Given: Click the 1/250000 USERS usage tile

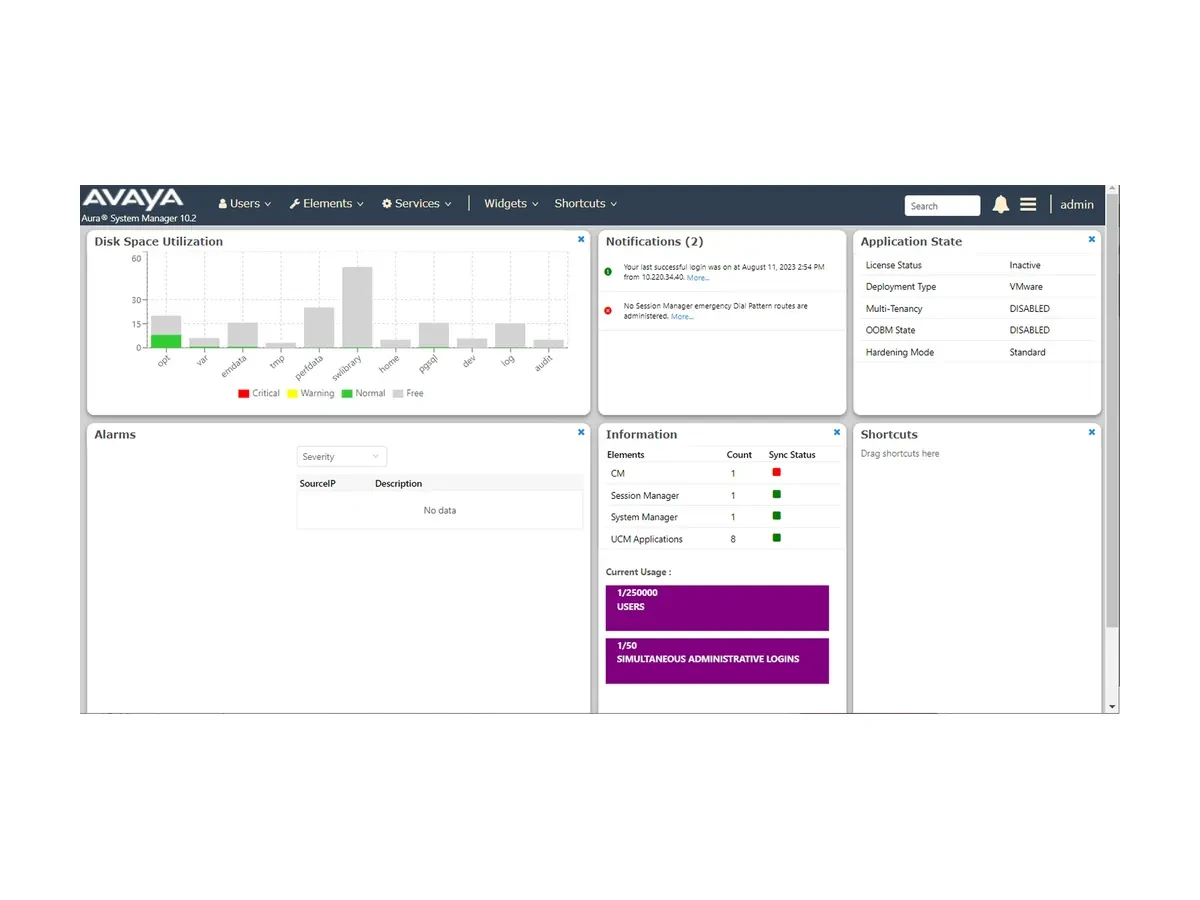Looking at the screenshot, I should pyautogui.click(x=717, y=608).
